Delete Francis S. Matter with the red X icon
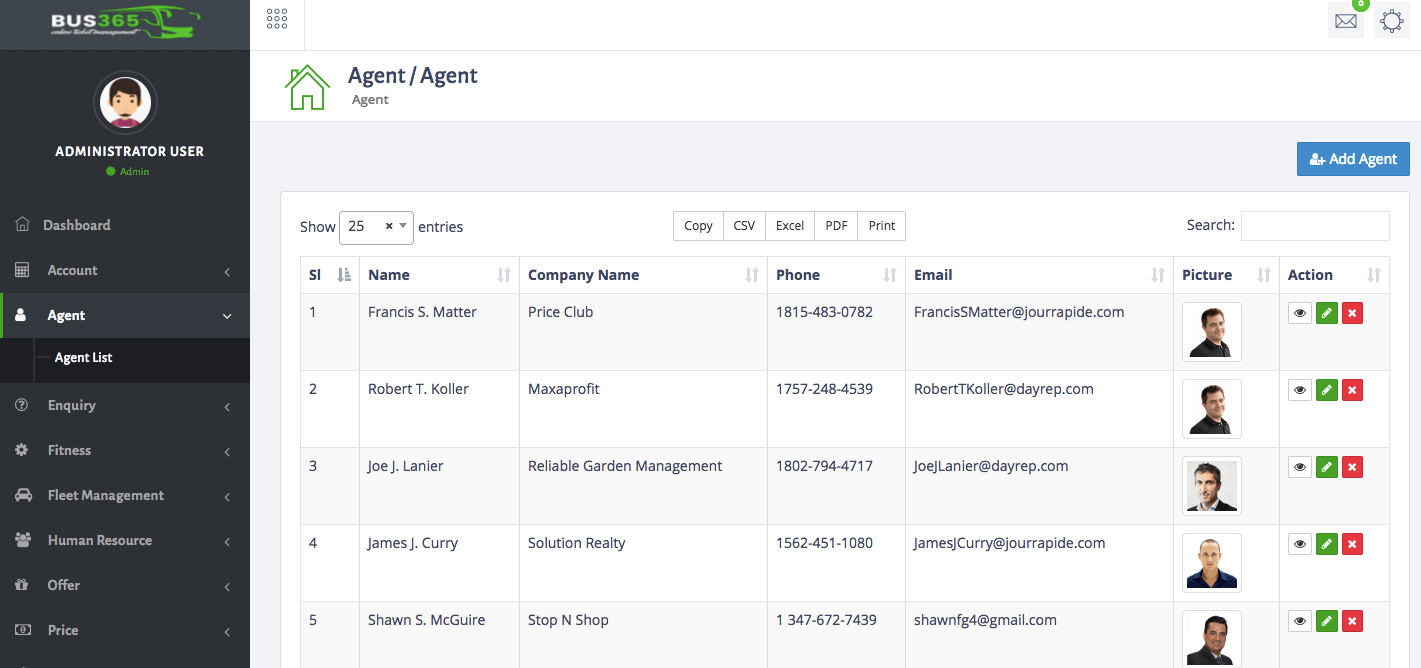The height and width of the screenshot is (668, 1421). click(x=1352, y=312)
